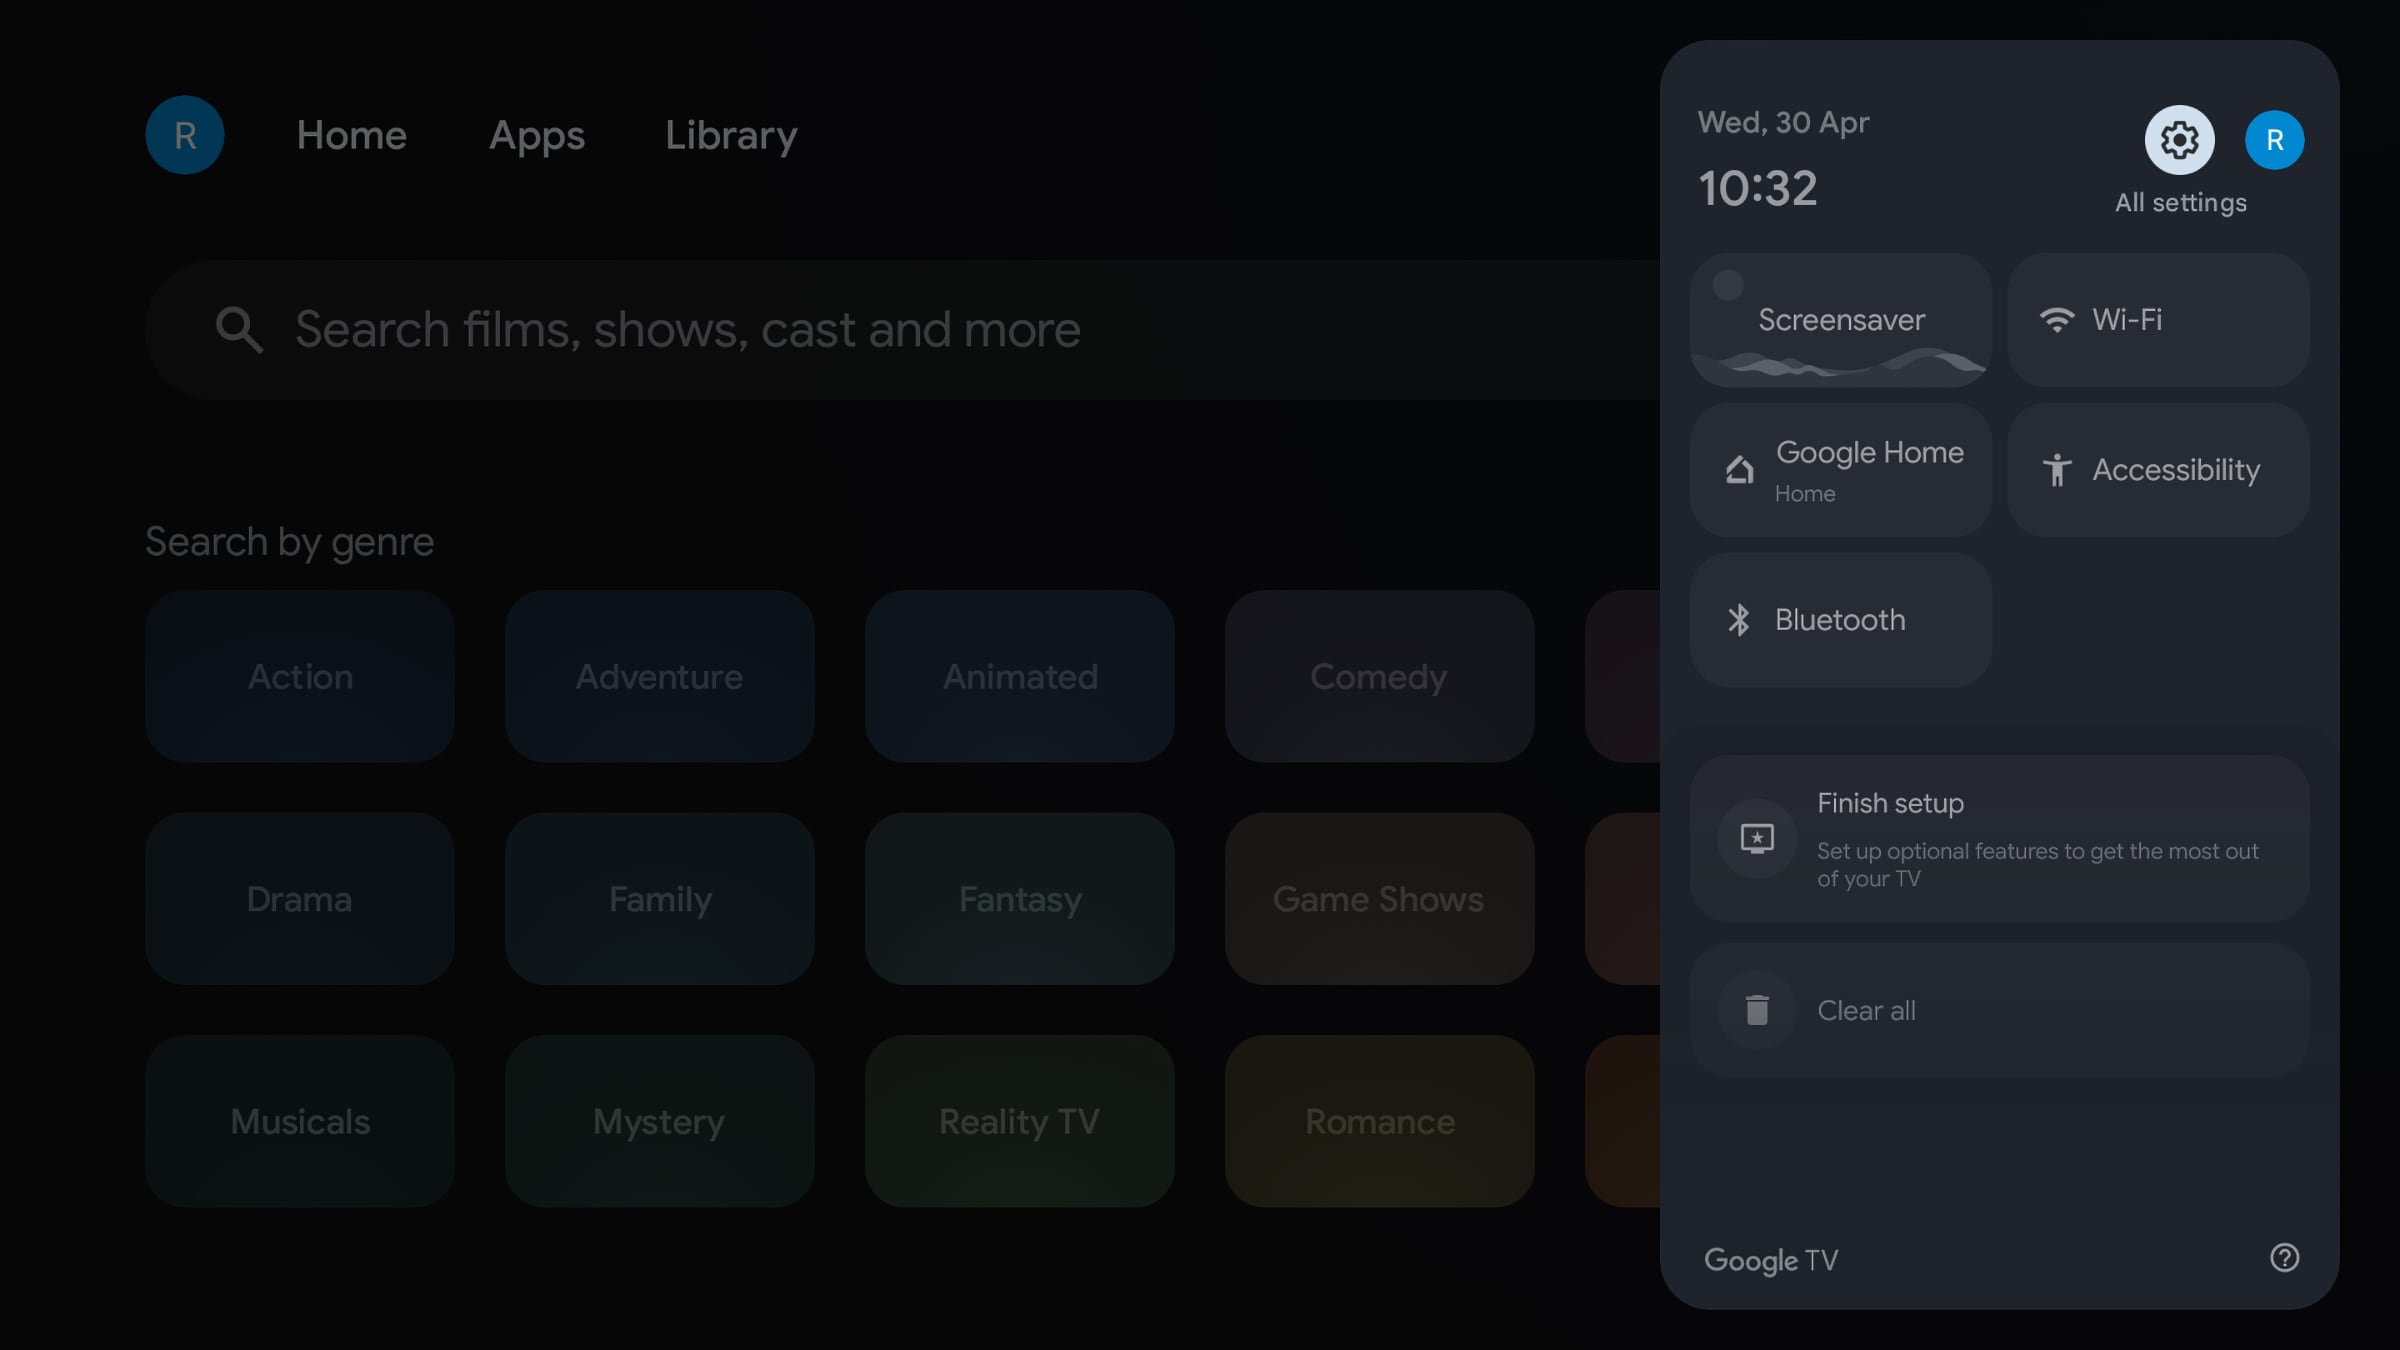Select the Comedy genre card

[x=1379, y=677]
